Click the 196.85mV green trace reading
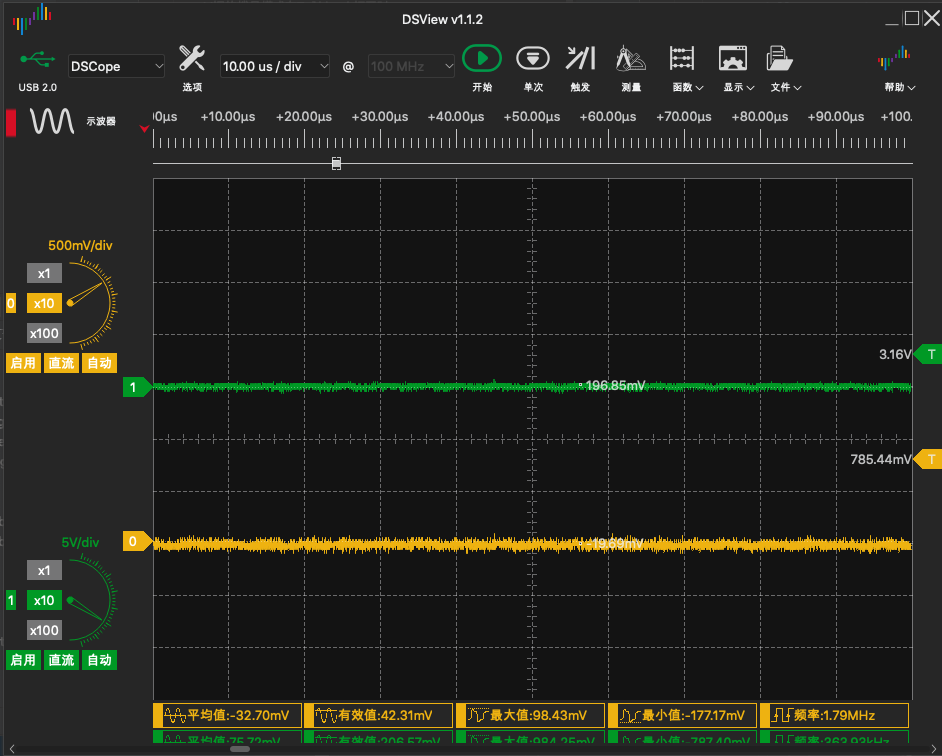Image resolution: width=942 pixels, height=756 pixels. [x=615, y=385]
